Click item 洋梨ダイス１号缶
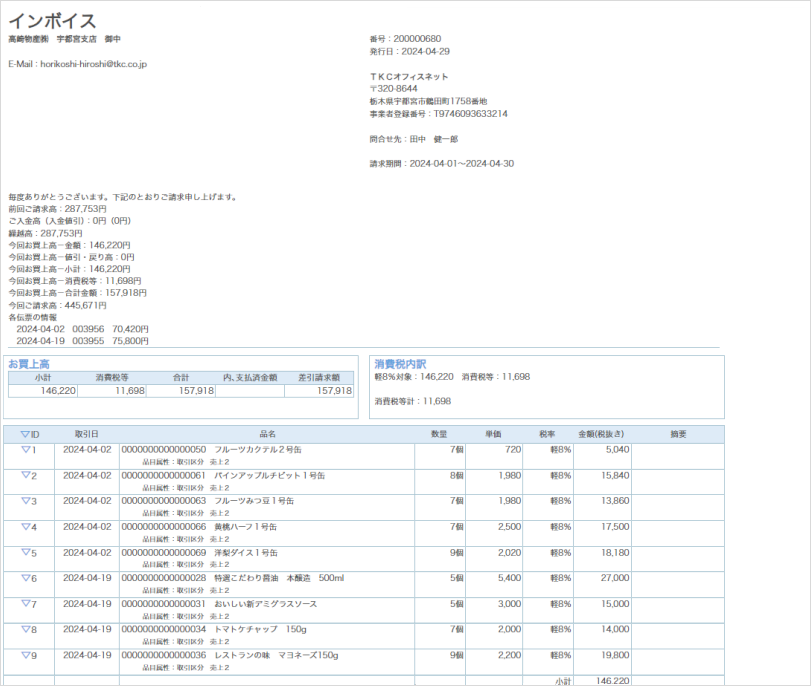 tap(246, 553)
